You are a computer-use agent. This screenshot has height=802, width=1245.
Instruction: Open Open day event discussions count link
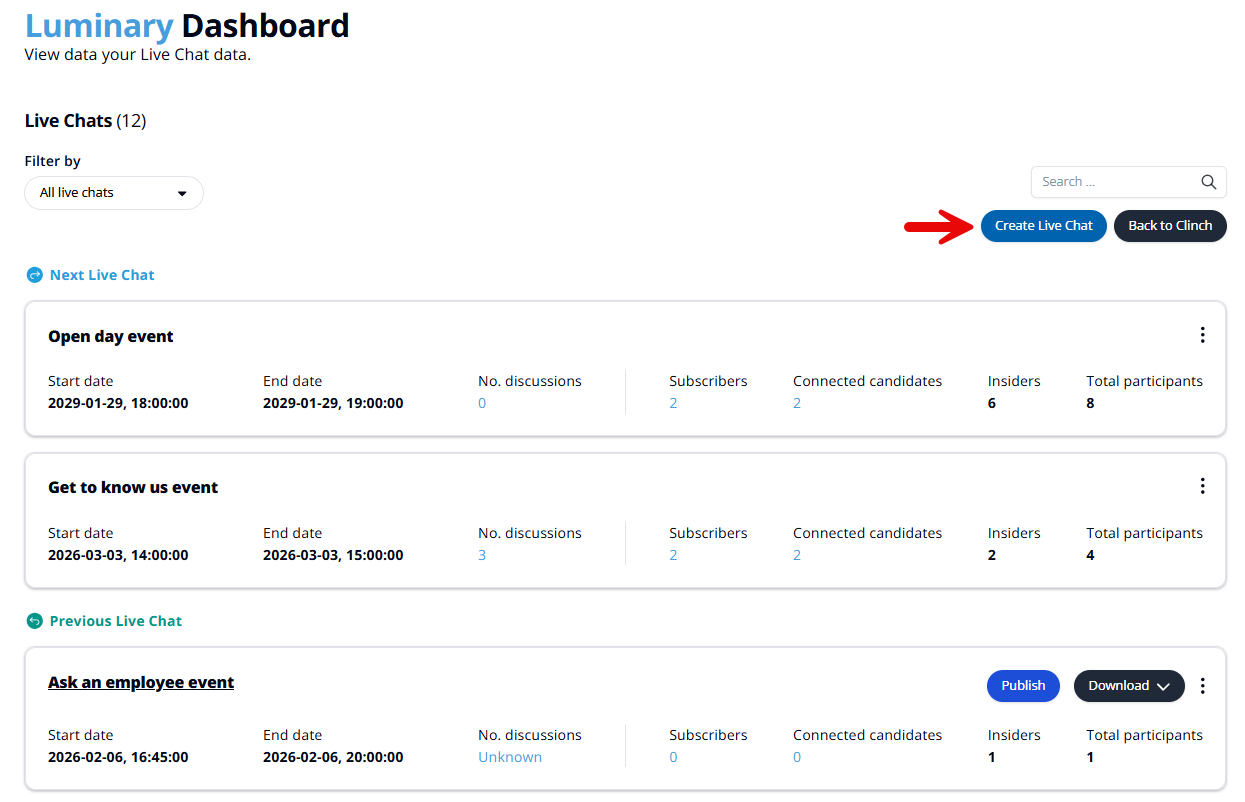tap(482, 403)
